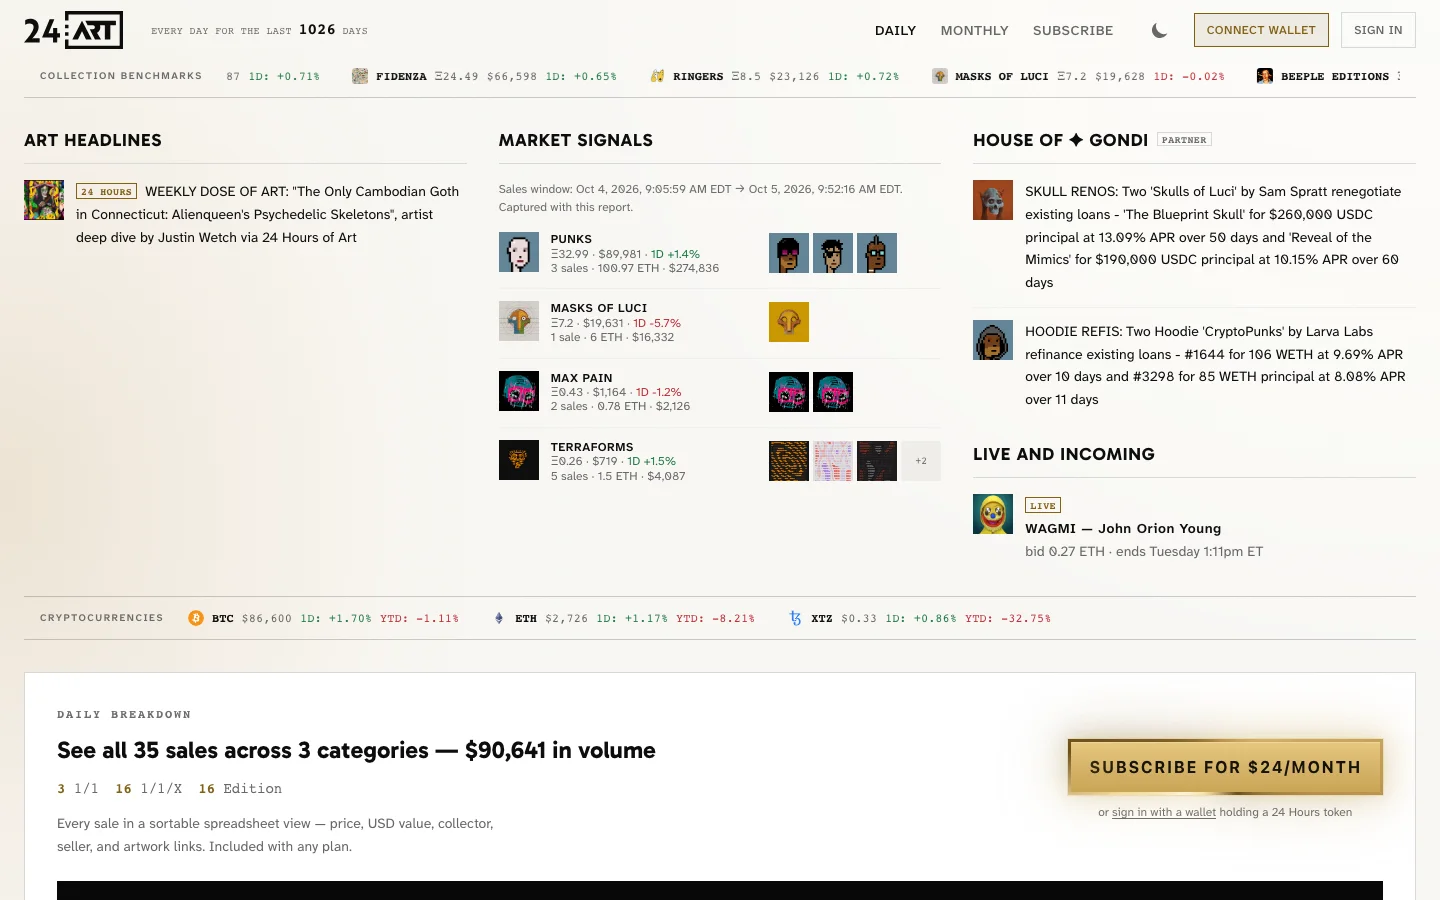Screen dimensions: 1440x900
Task: Click the Fidenza collection icon
Action: pyautogui.click(x=360, y=76)
